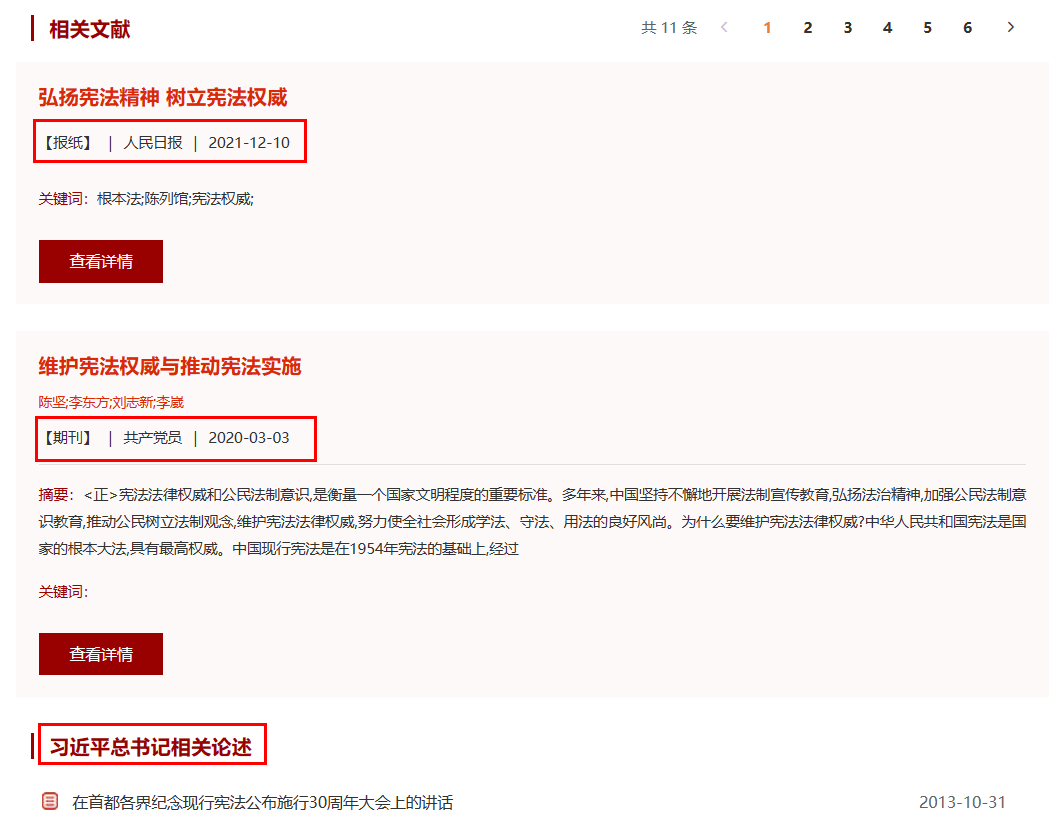Select page 1 in the pagination
The image size is (1051, 830).
(x=767, y=27)
